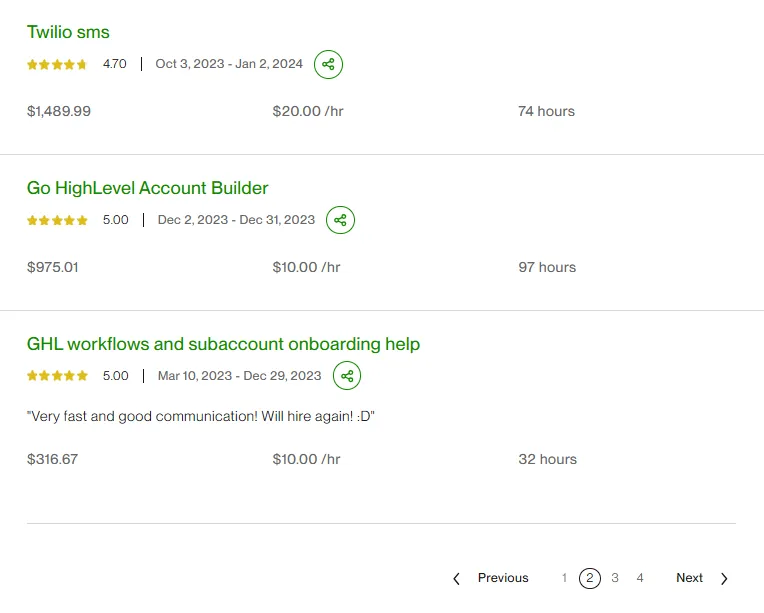Click the share icon for Twilio sms

tap(328, 64)
